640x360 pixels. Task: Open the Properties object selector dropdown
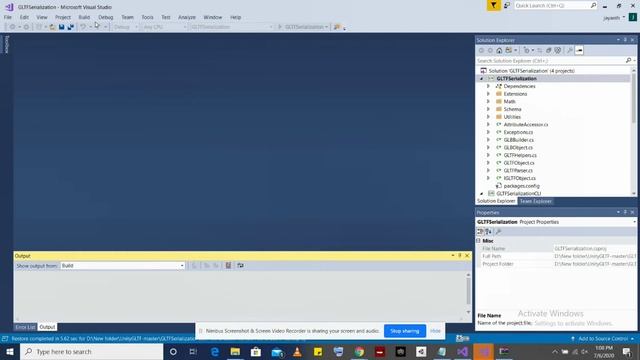click(634, 222)
